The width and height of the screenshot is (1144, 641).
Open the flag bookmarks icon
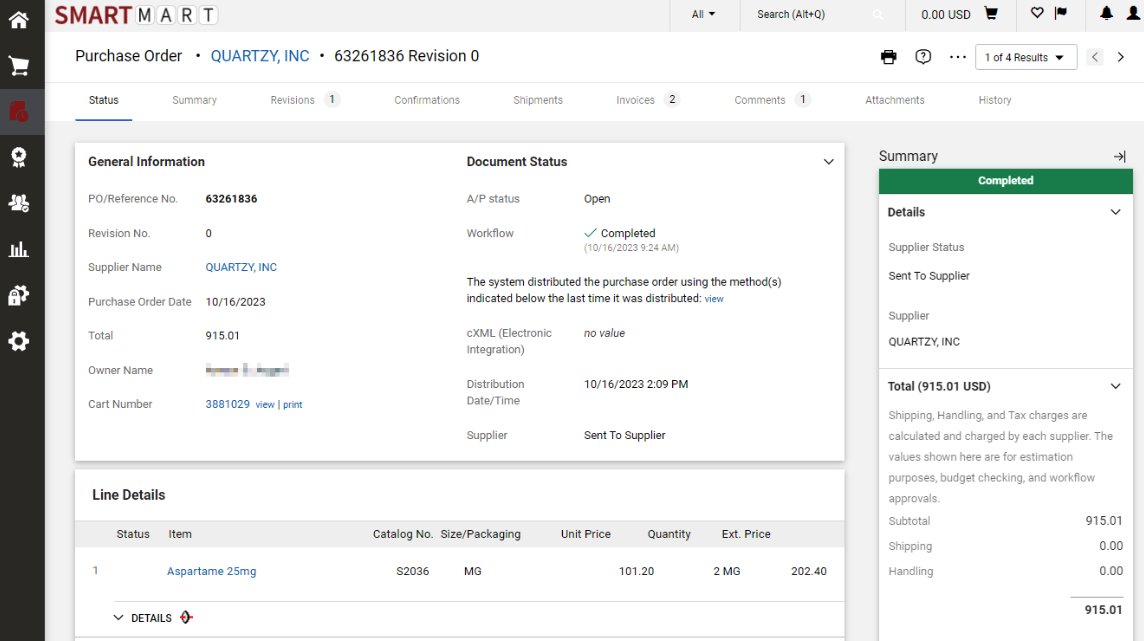[x=1061, y=13]
